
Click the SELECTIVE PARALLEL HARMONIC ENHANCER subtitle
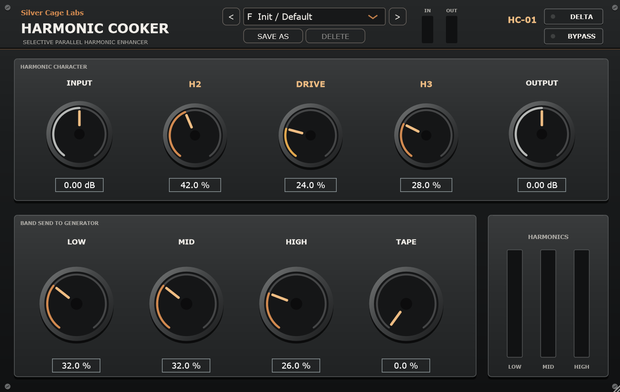(85, 42)
